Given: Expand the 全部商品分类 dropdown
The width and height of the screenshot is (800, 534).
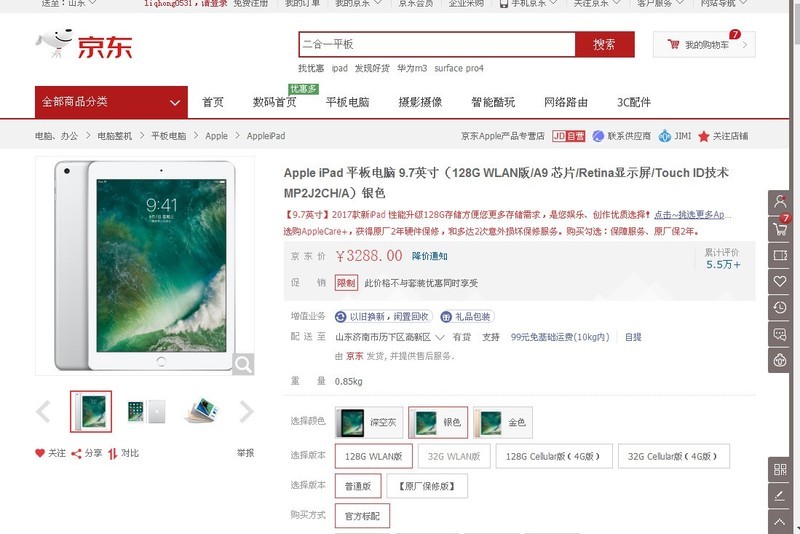Looking at the screenshot, I should coord(111,102).
